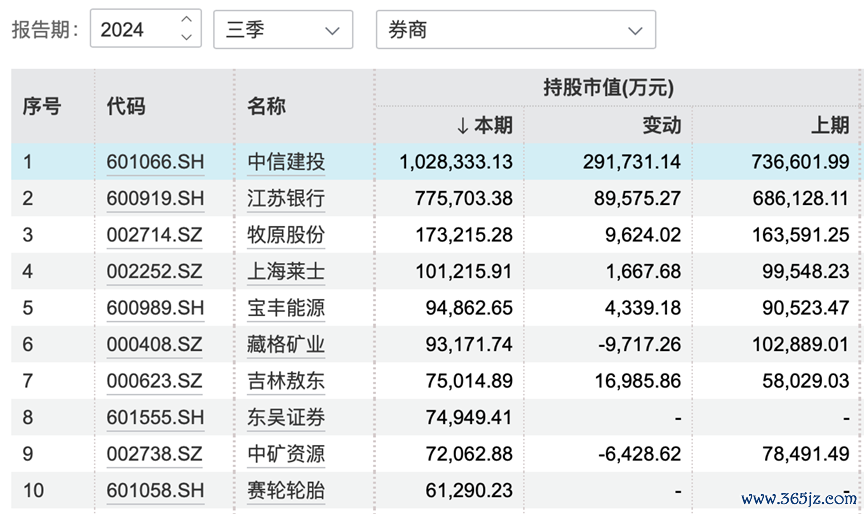Open the 江苏银行 stock name link
Image resolution: width=864 pixels, height=514 pixels.
click(x=286, y=198)
